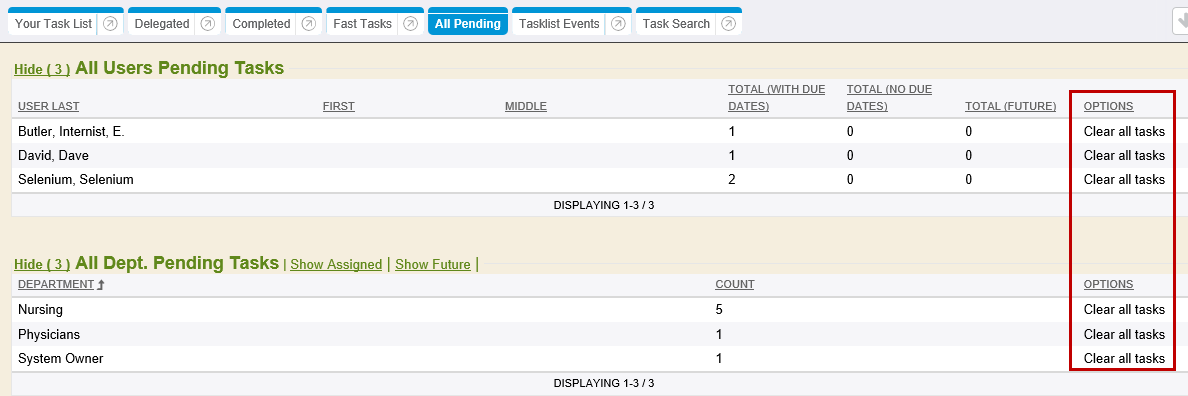Sort by the Department column arrow
Viewport: 1188px width, 396px height.
(x=100, y=285)
